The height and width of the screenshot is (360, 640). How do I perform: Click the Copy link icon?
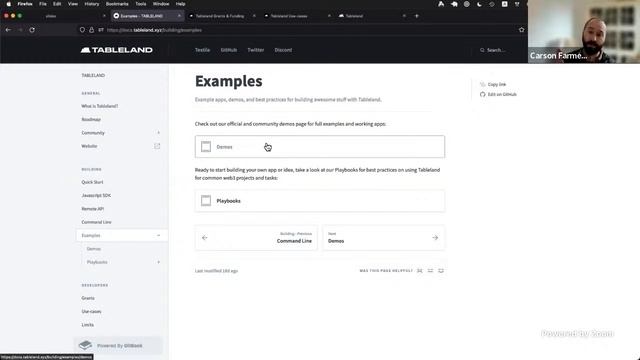coord(482,84)
